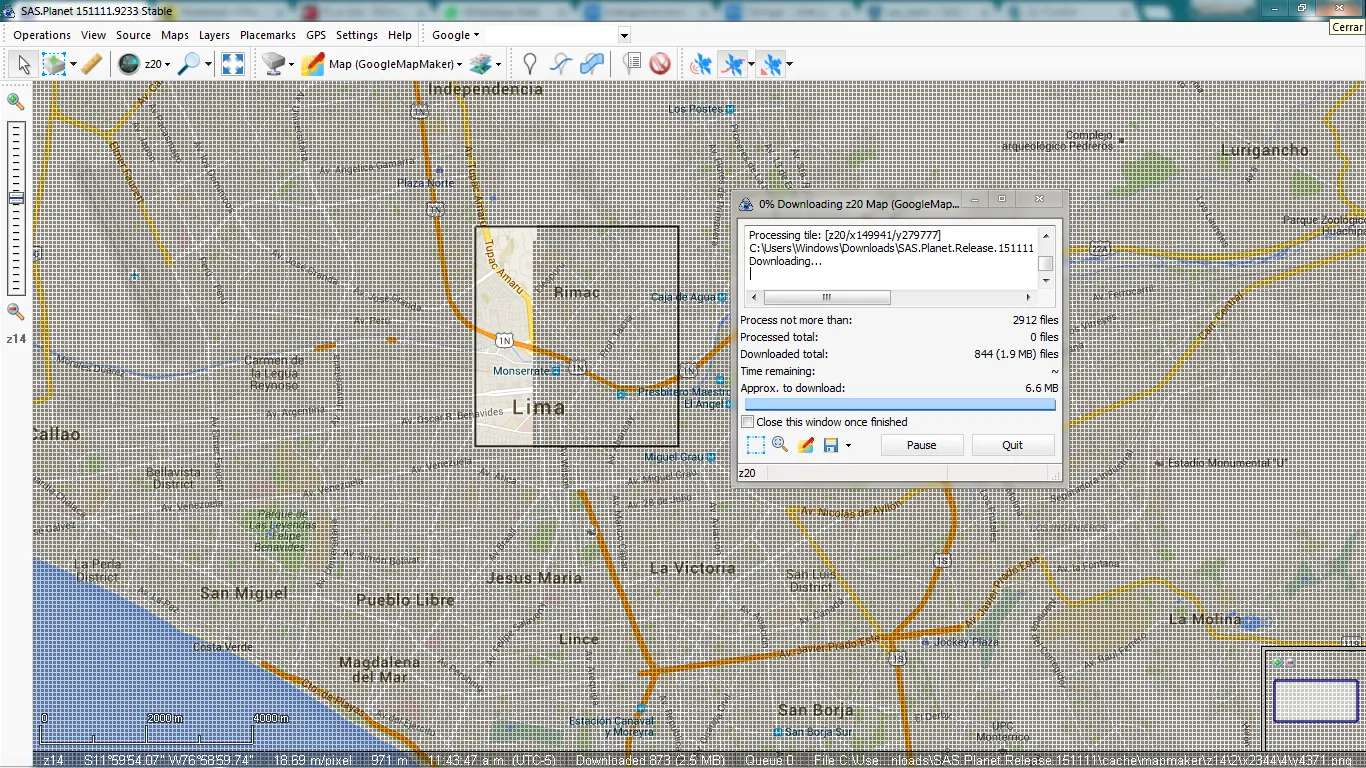Click the globe grid zoom icon

pos(128,64)
